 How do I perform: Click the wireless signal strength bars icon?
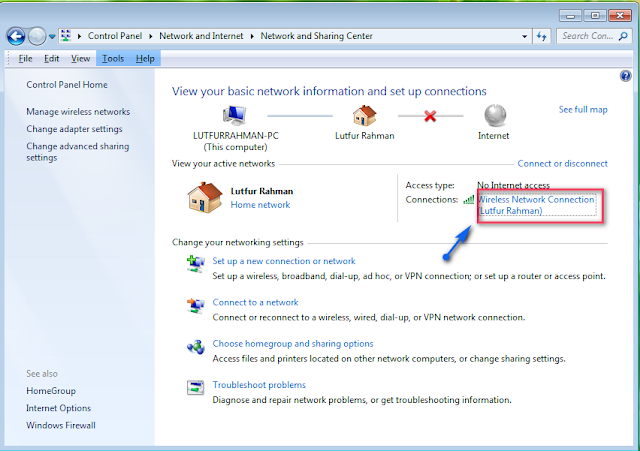[x=469, y=200]
